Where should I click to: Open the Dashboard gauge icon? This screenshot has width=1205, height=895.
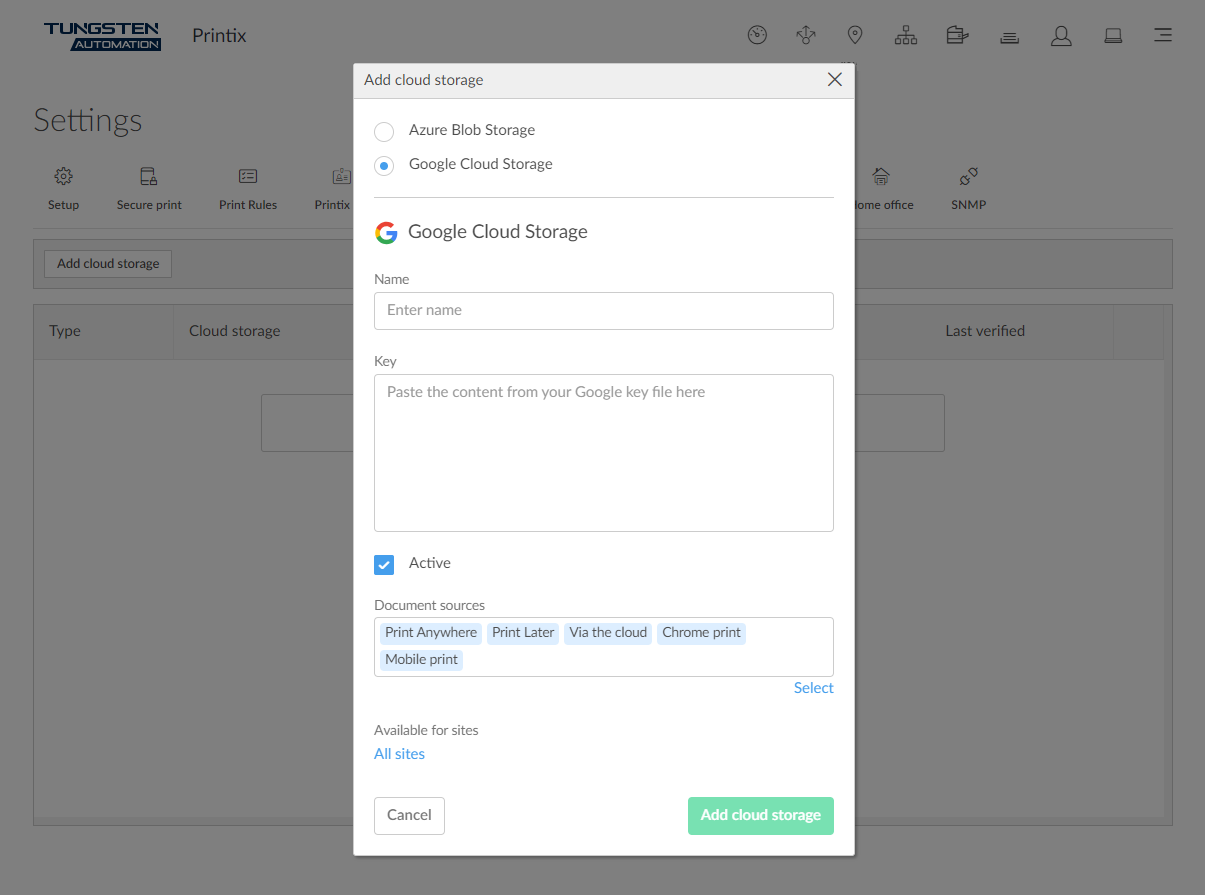[757, 35]
